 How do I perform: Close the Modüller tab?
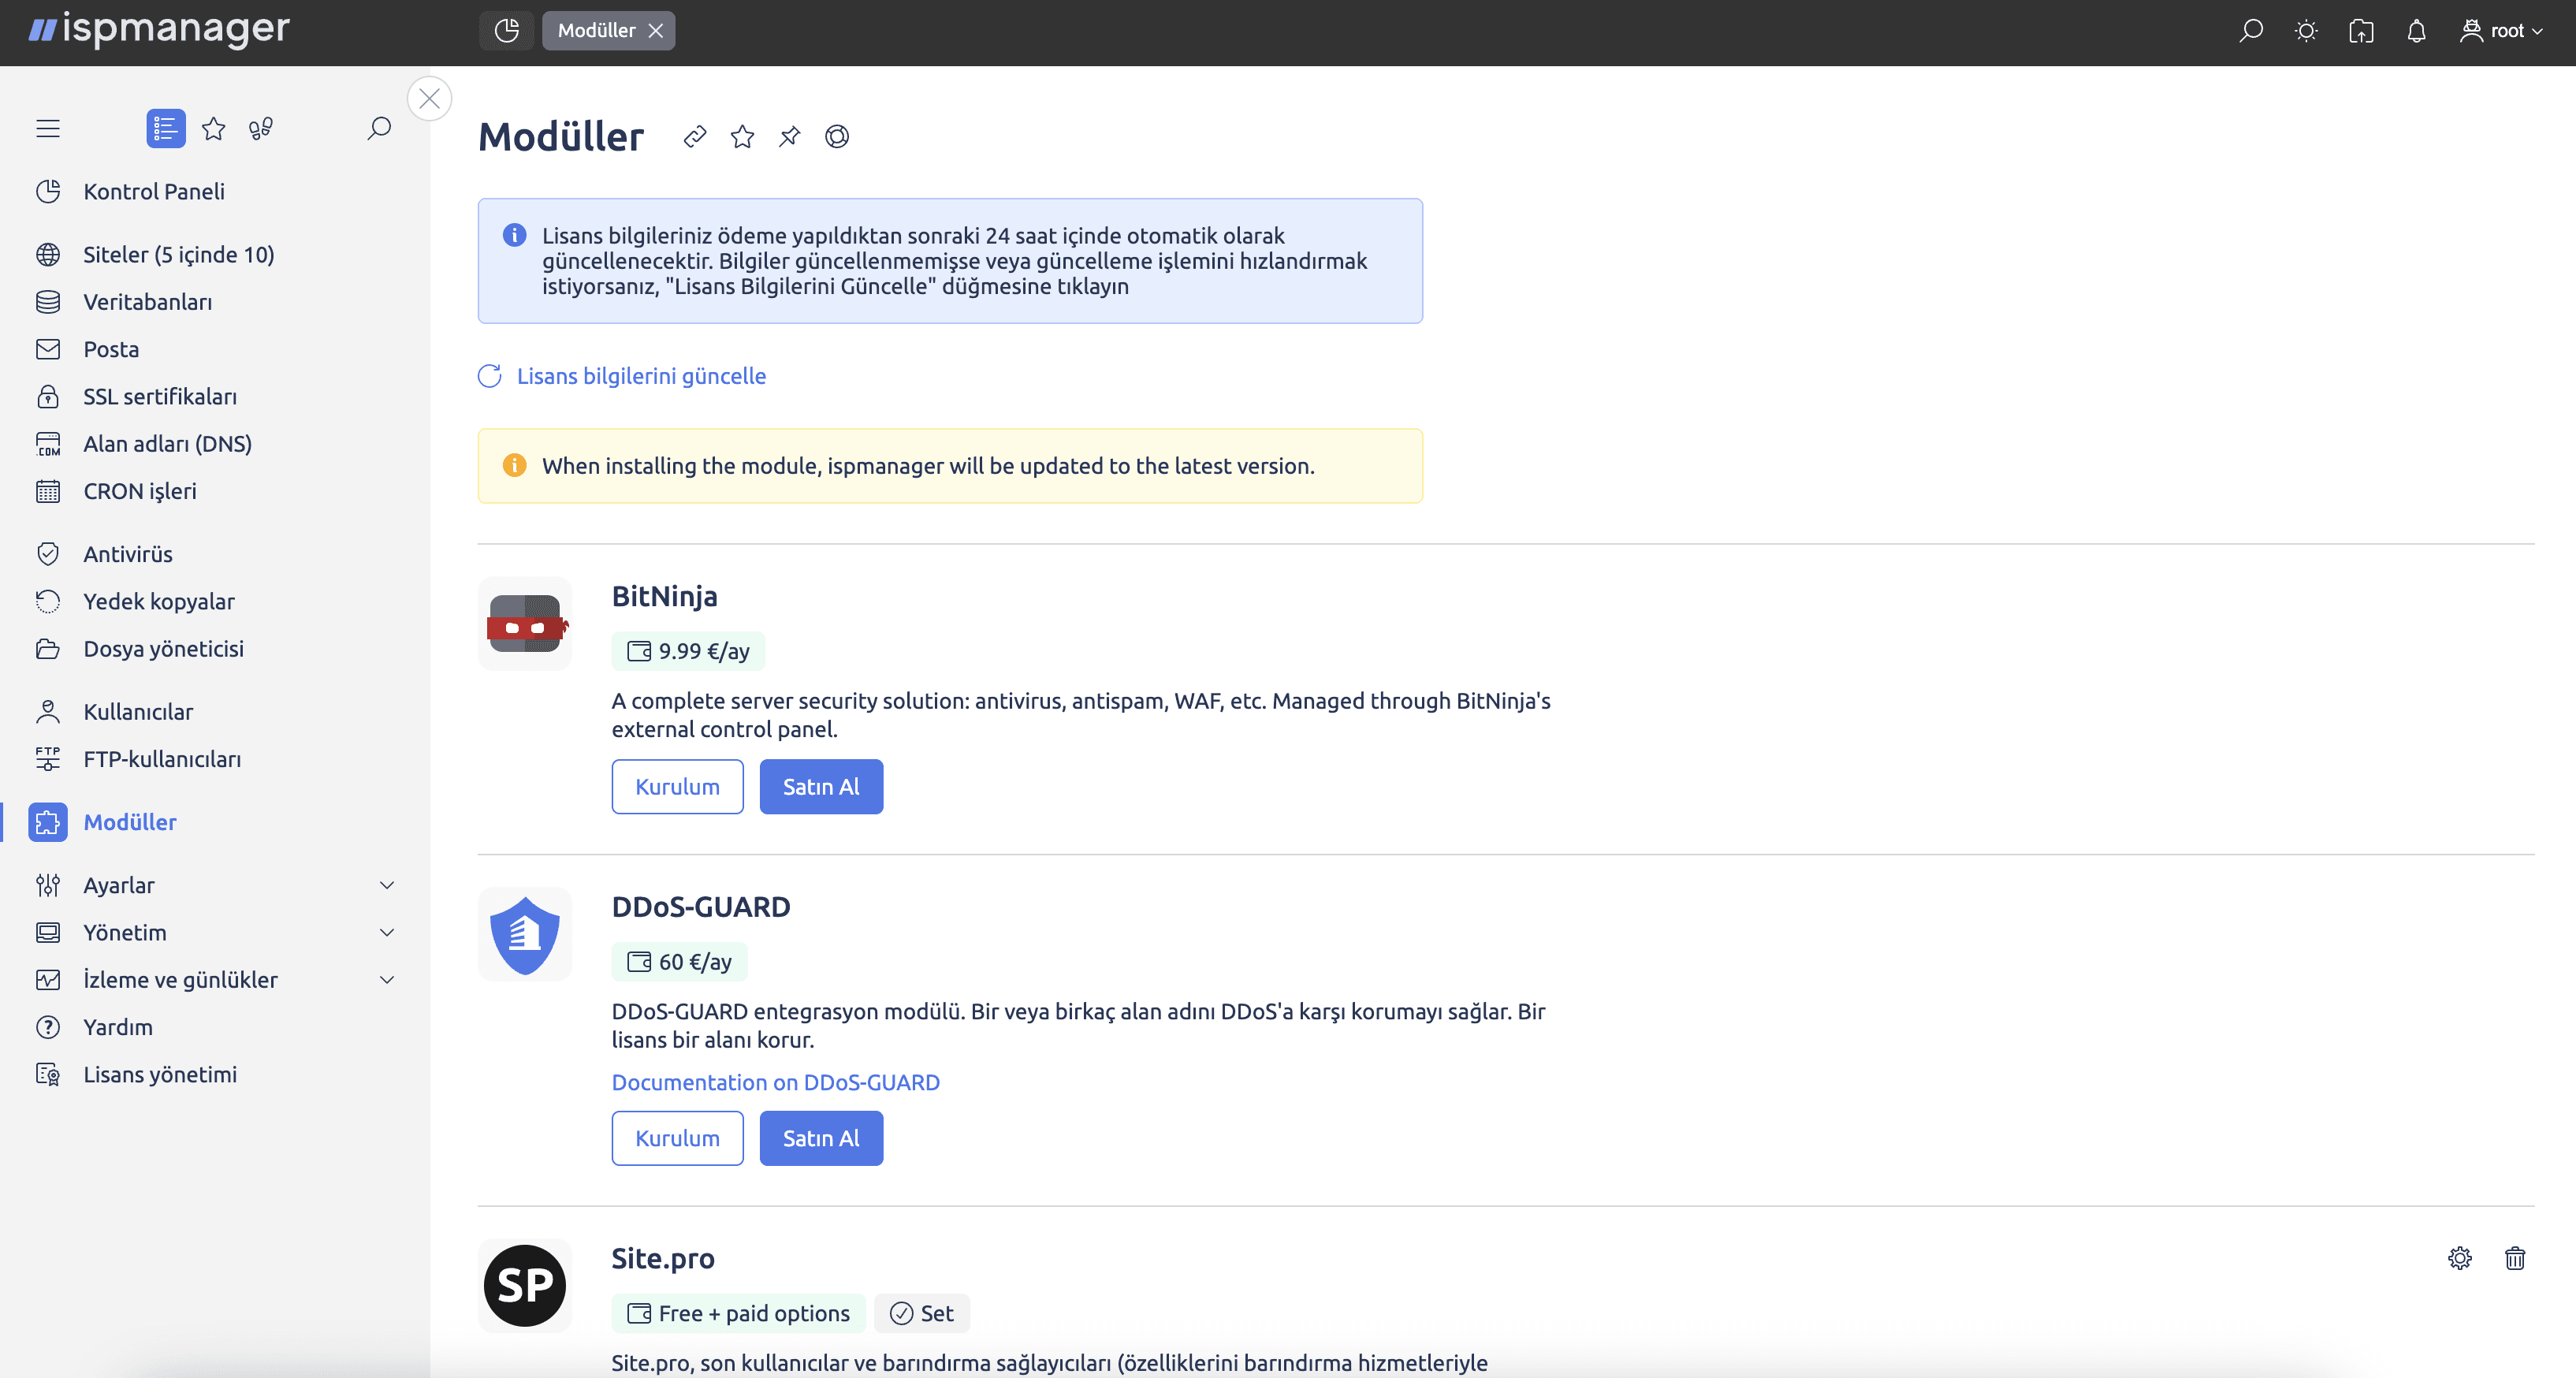656,31
